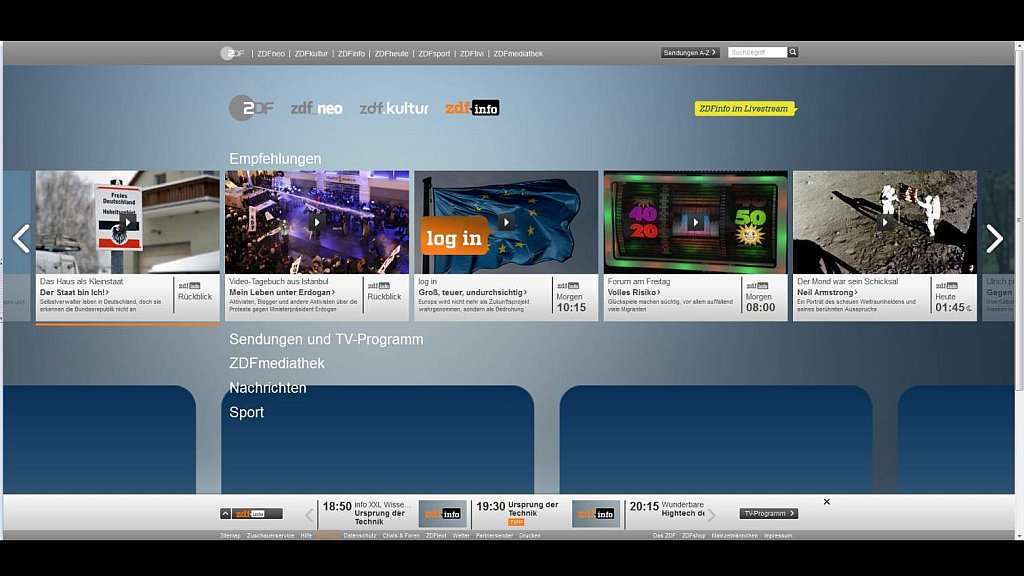
Task: Expand 'Sendungen und TV-Programm' section
Action: click(326, 339)
